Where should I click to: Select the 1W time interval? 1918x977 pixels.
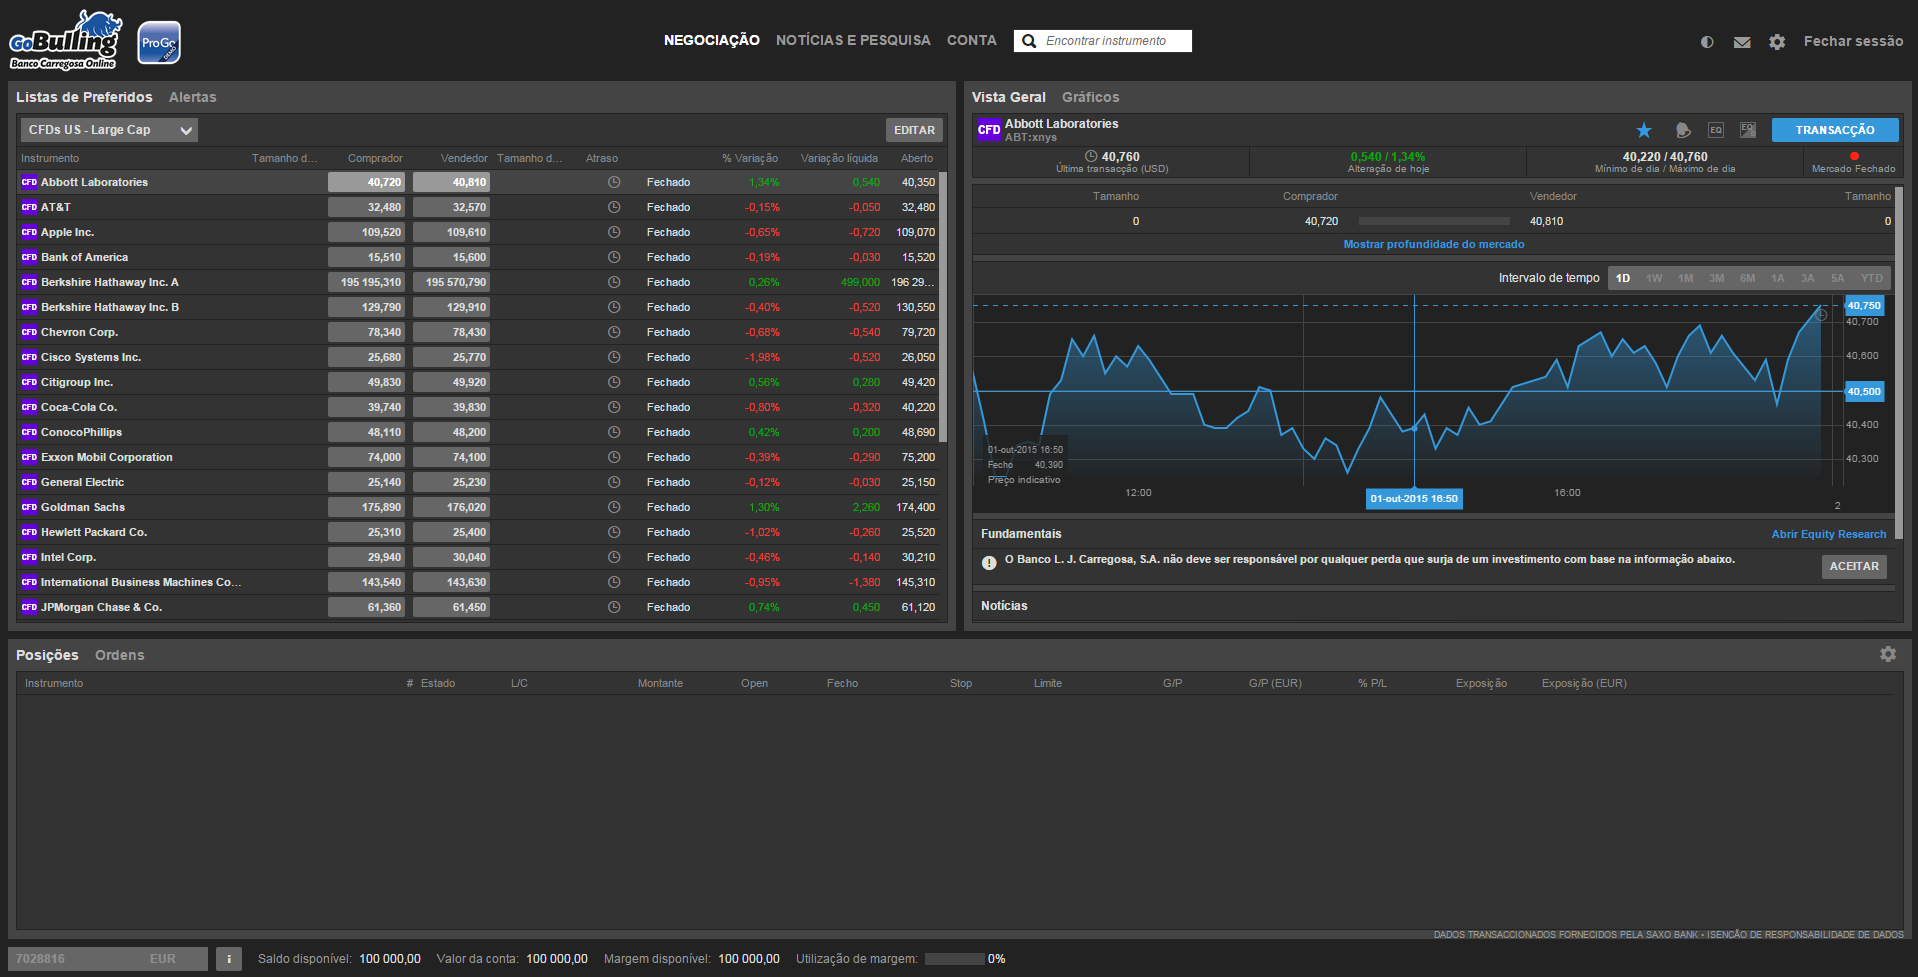(1654, 278)
